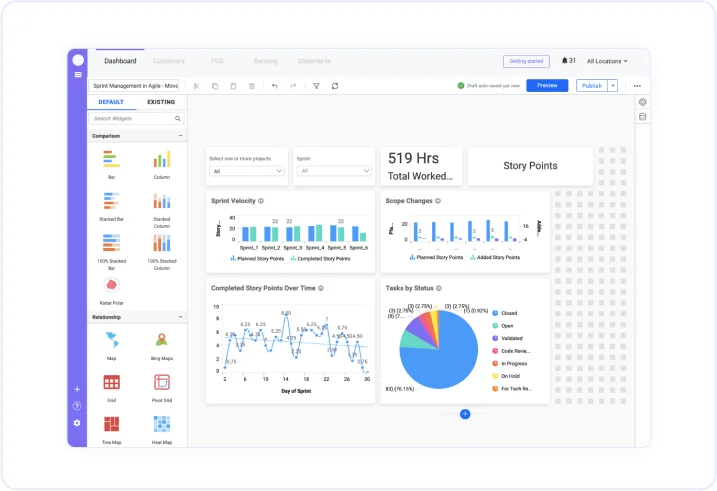Switch to the EXISTING widgets tab
The width and height of the screenshot is (717, 491).
[x=161, y=102]
